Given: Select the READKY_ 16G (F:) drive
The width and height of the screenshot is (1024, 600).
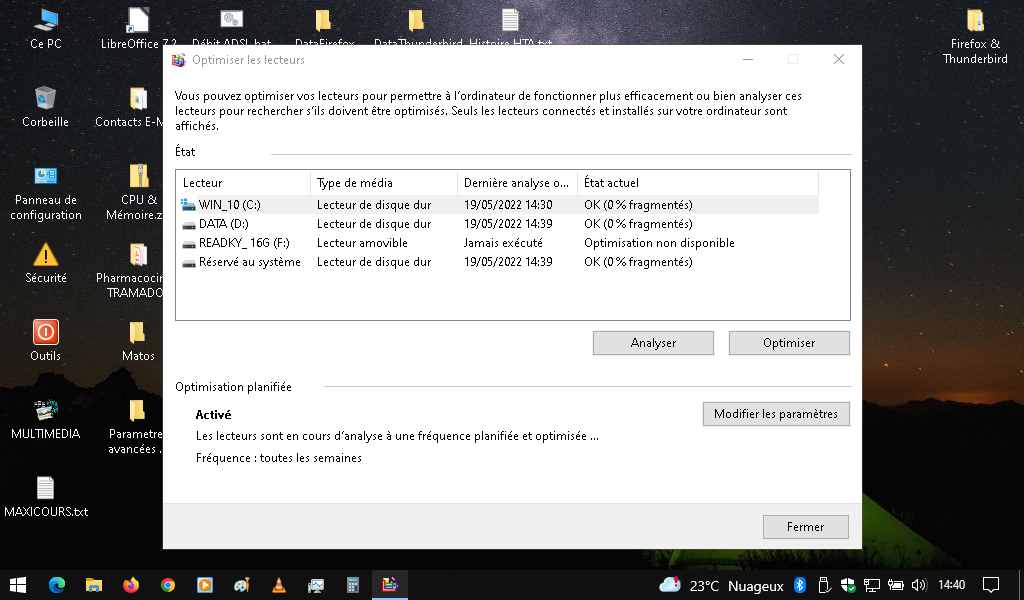Looking at the screenshot, I should tap(499, 243).
